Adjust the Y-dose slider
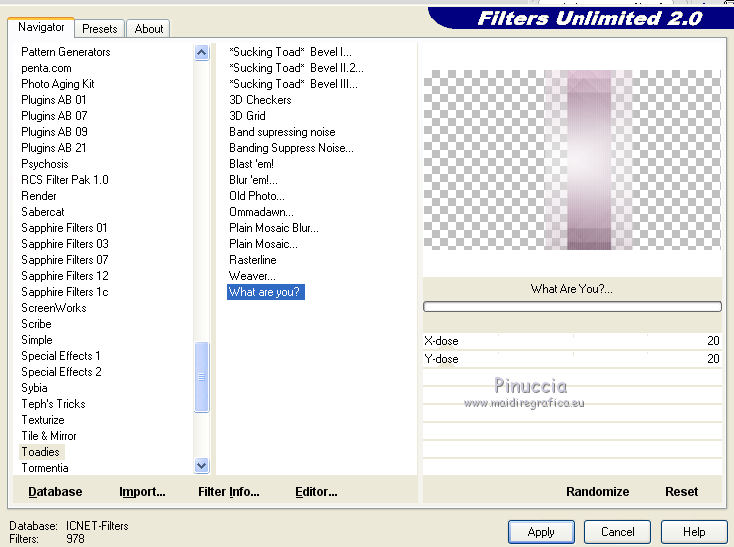Screen dimensions: 734x547 coord(572,359)
